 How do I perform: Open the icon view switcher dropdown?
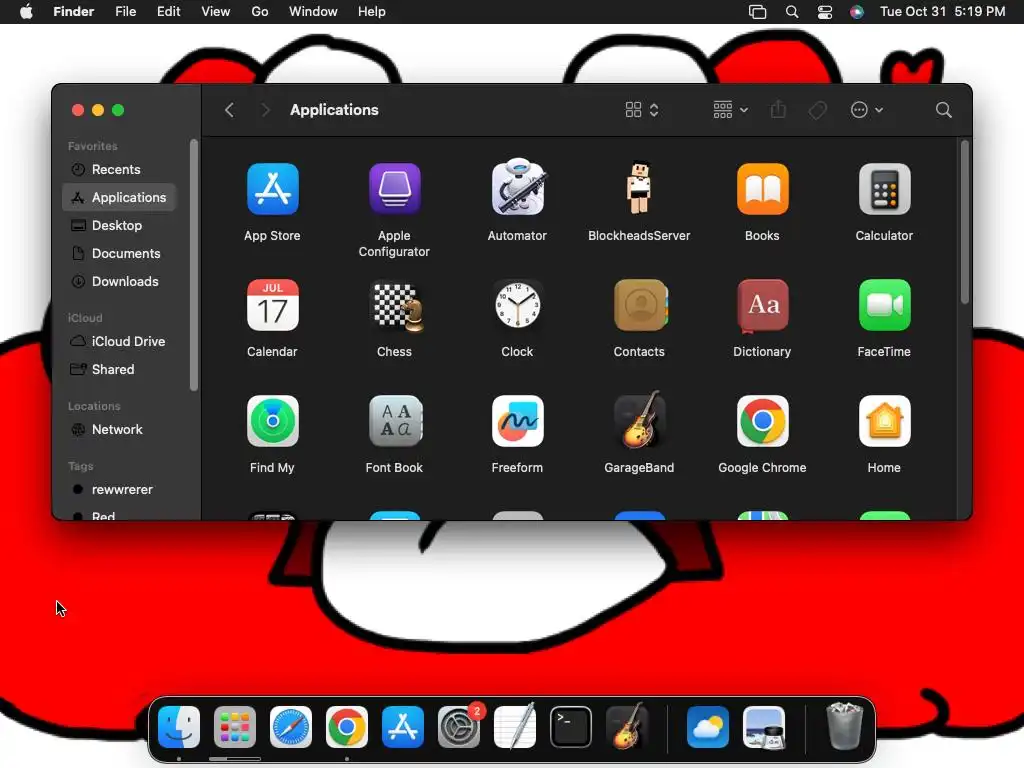click(x=641, y=110)
